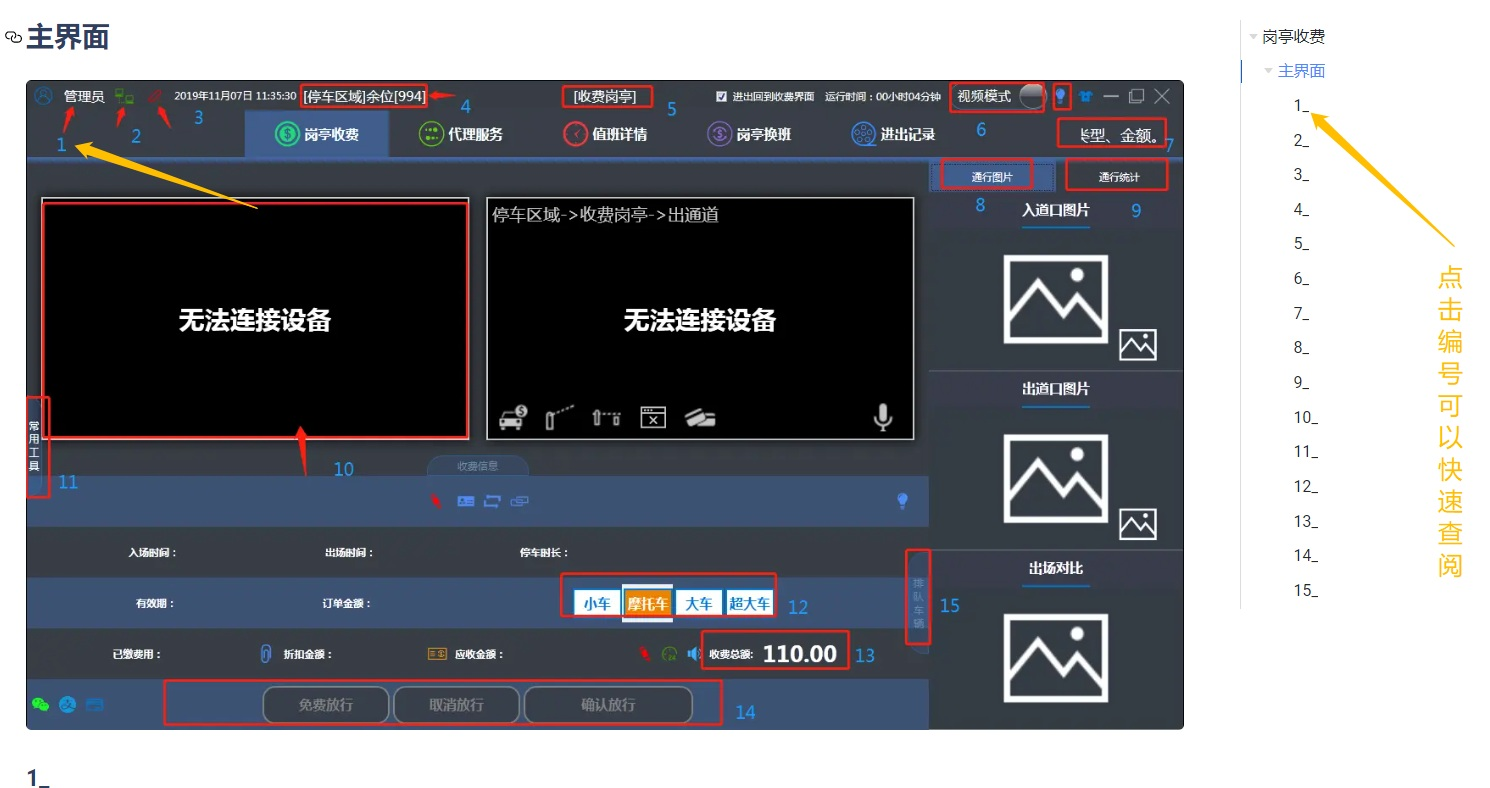Screen dimensions: 1490x788
Task: Select Alipay payment icon
Action: 68,704
